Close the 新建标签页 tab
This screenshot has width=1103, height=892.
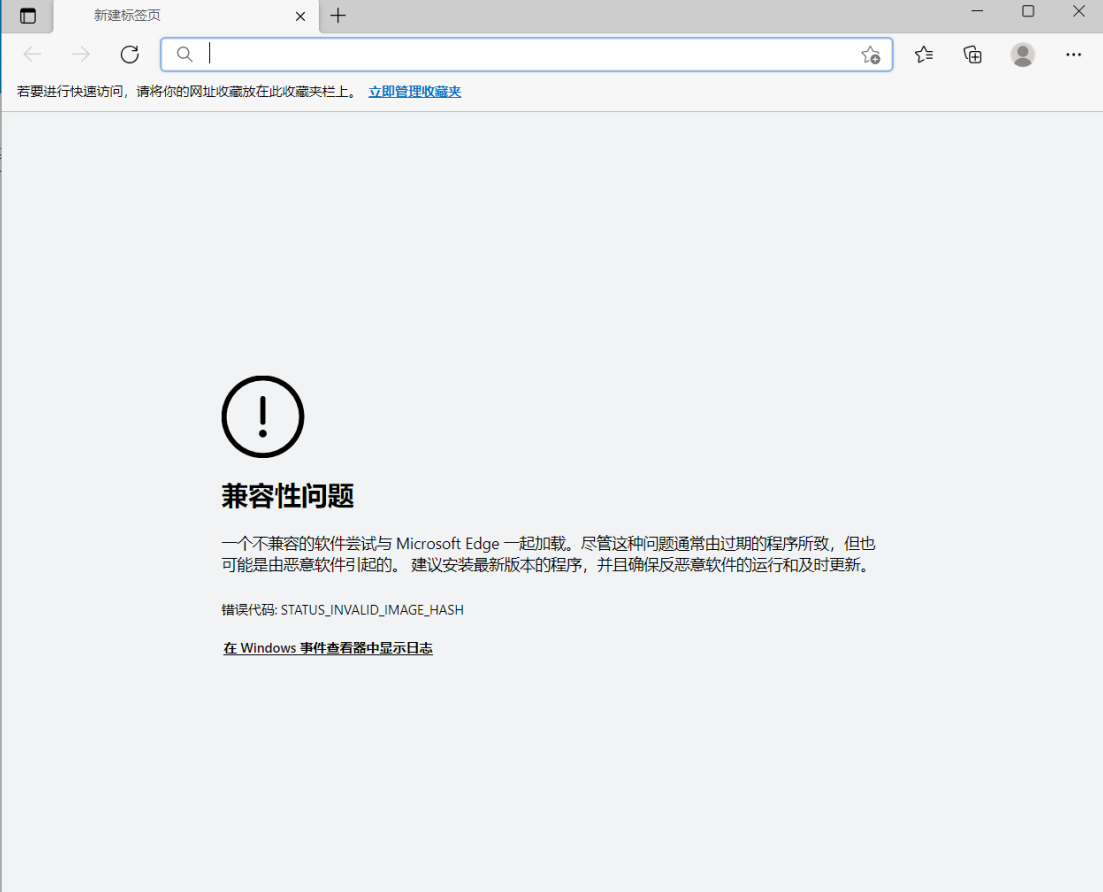(300, 16)
